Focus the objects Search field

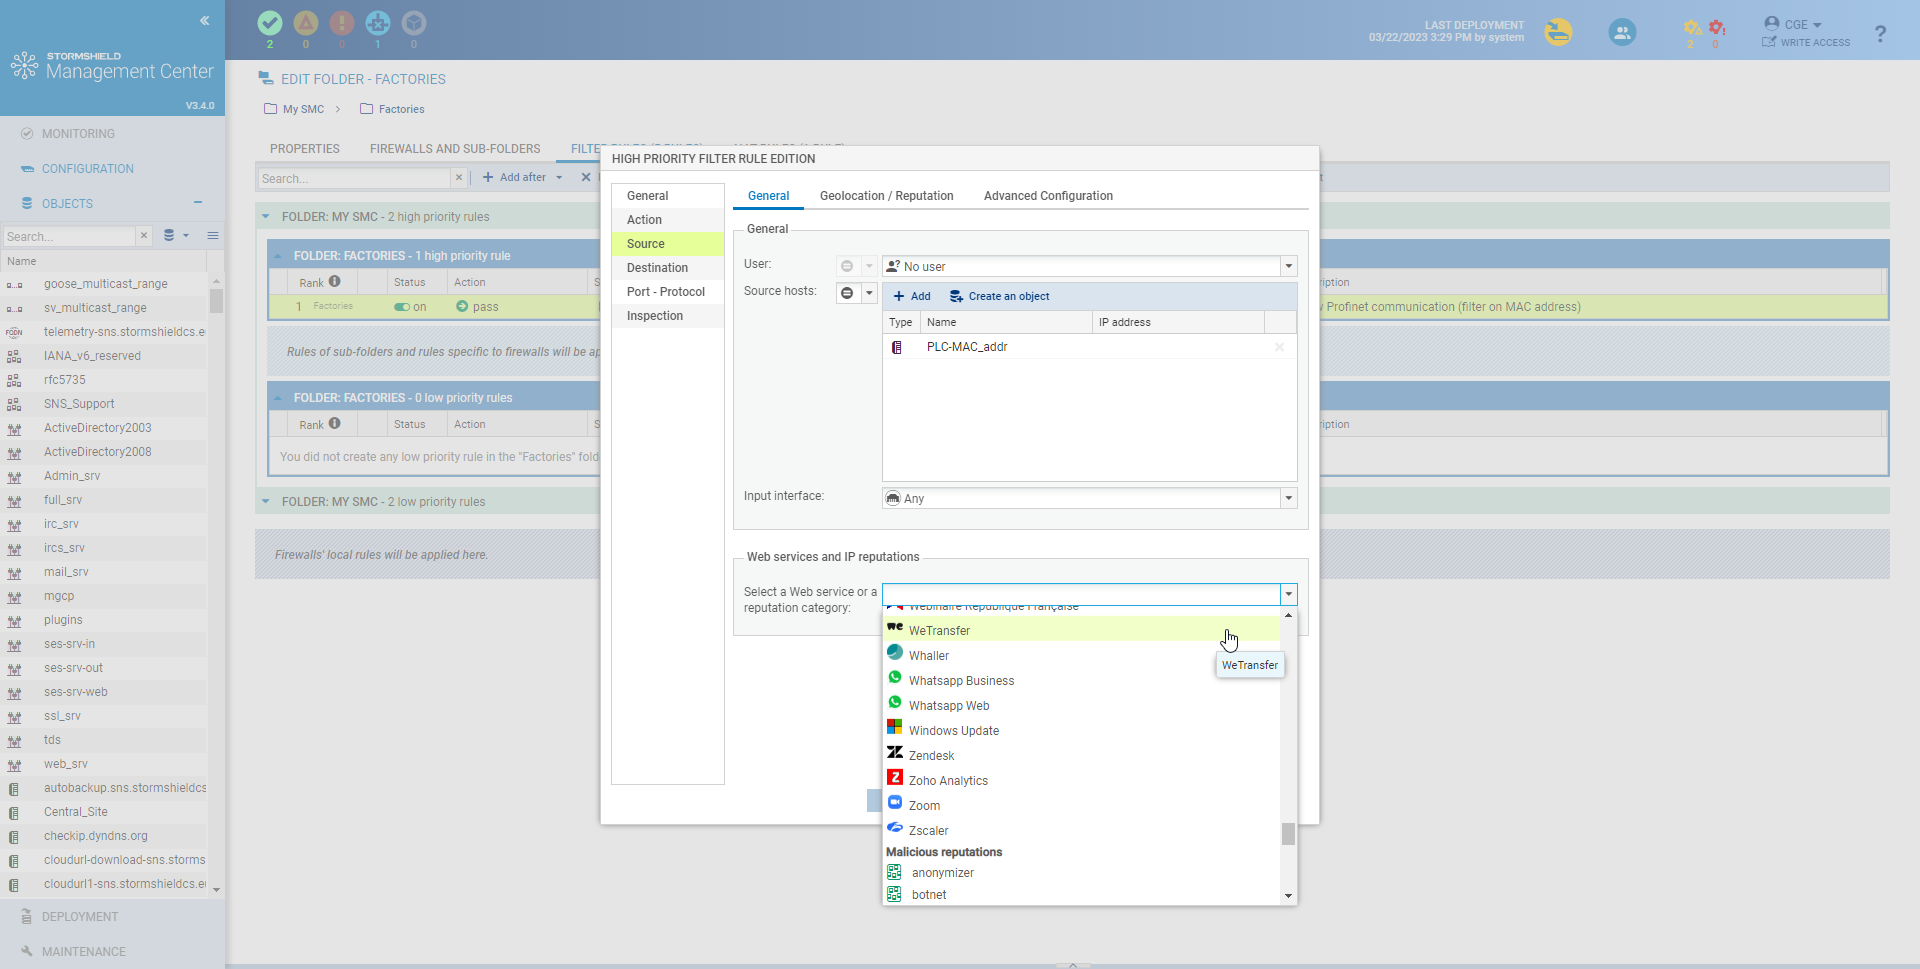68,236
